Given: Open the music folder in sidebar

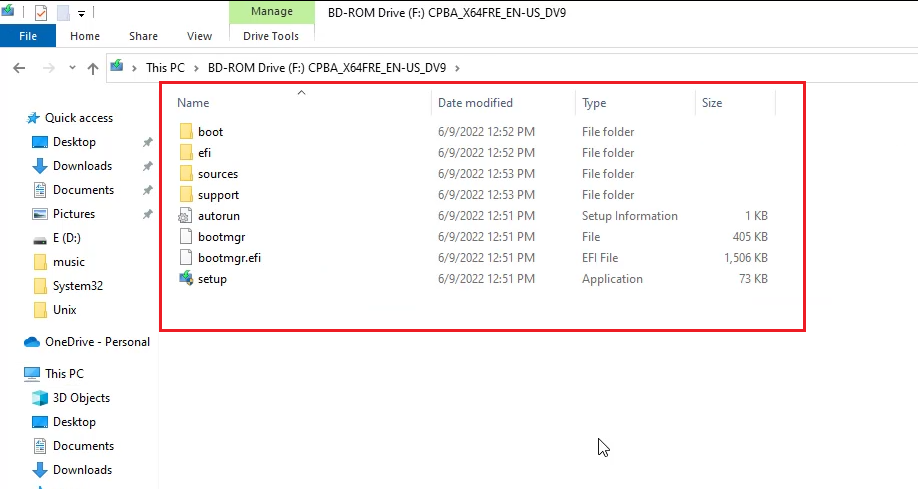Looking at the screenshot, I should (68, 262).
